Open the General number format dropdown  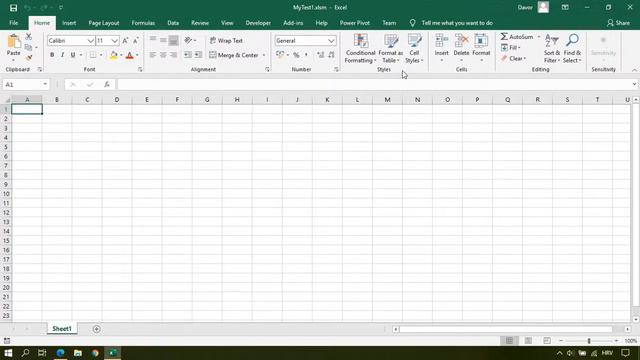pos(331,40)
